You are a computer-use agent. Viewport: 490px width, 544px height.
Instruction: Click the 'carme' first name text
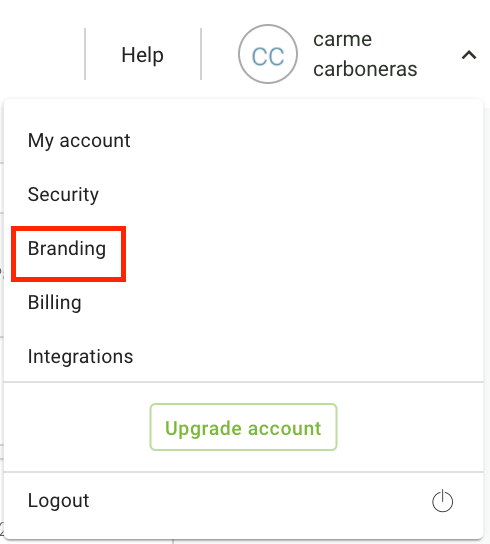pyautogui.click(x=343, y=39)
